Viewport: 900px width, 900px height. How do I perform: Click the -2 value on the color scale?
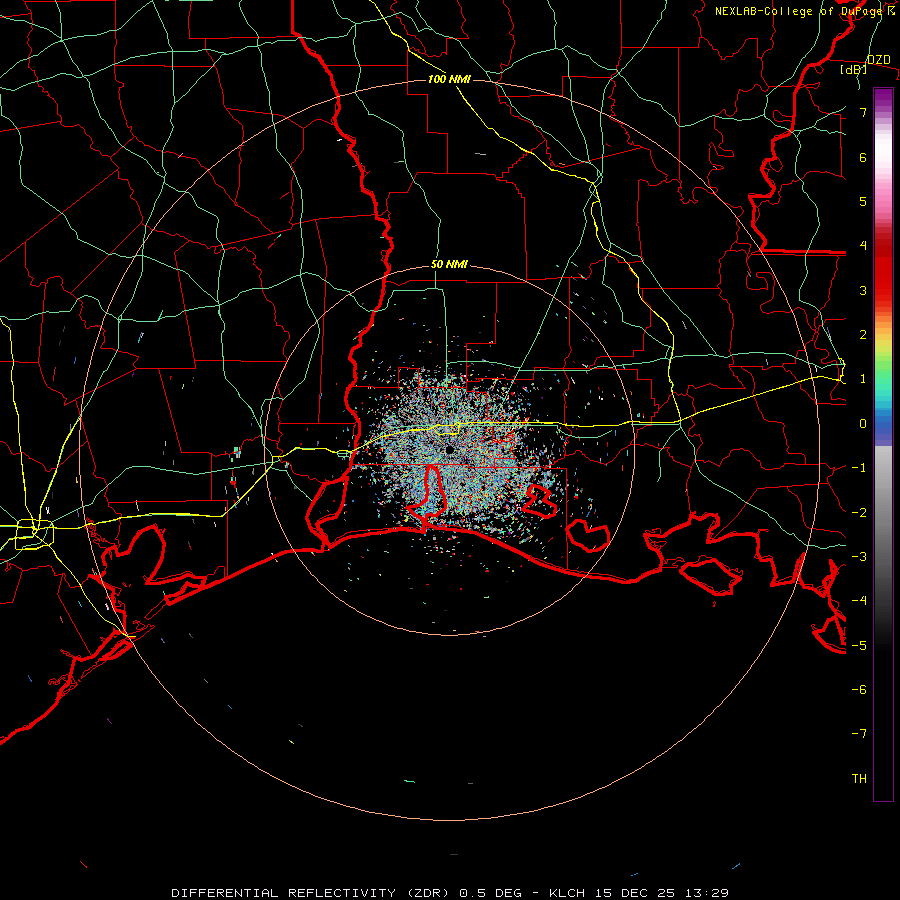coord(859,513)
